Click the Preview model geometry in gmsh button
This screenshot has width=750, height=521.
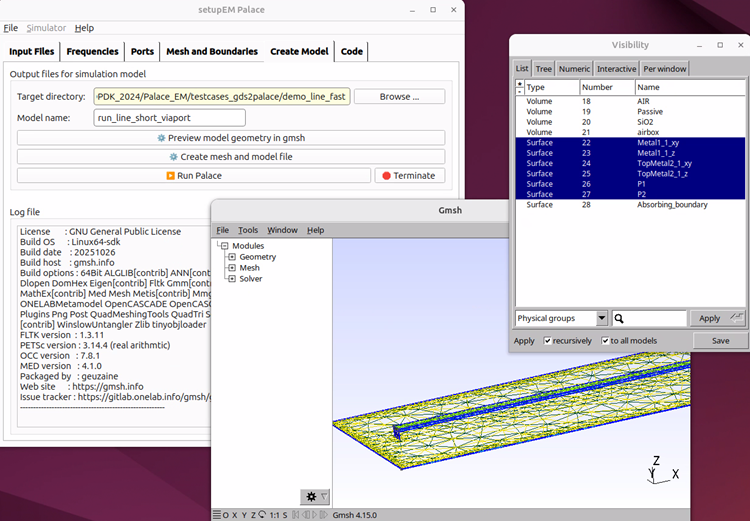click(231, 138)
